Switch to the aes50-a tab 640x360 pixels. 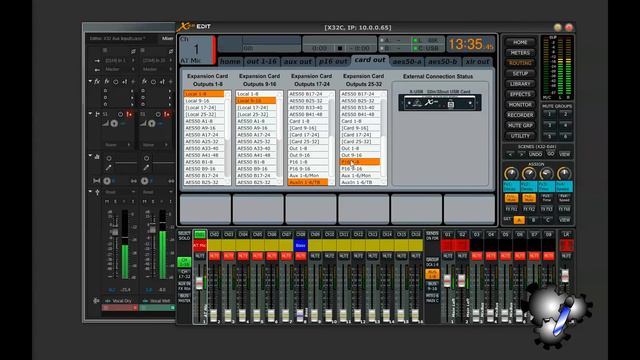coord(407,62)
